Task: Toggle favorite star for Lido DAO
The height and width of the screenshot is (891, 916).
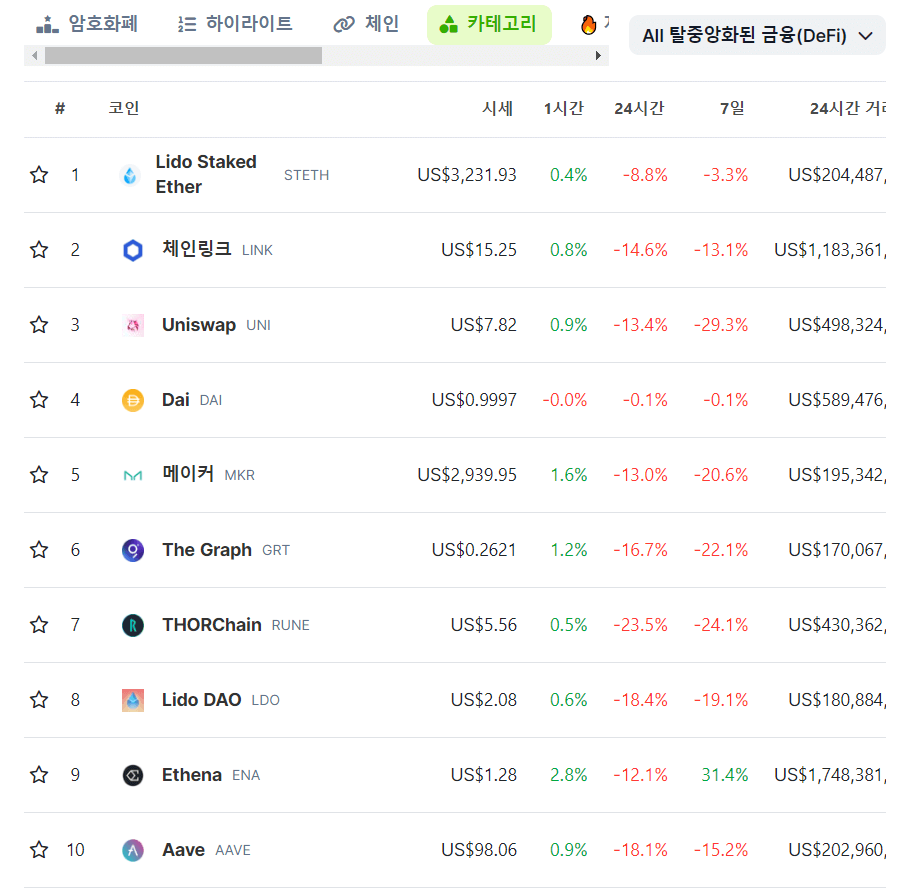Action: pos(39,699)
